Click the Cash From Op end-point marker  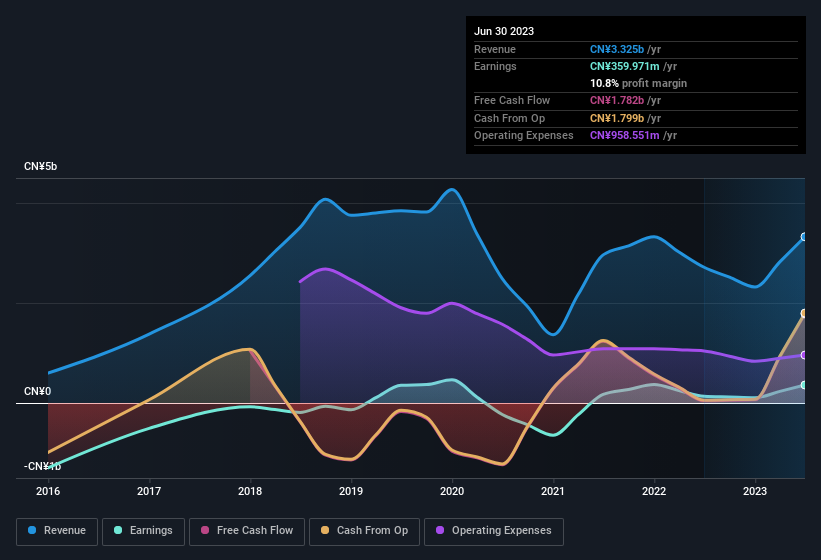[x=804, y=313]
